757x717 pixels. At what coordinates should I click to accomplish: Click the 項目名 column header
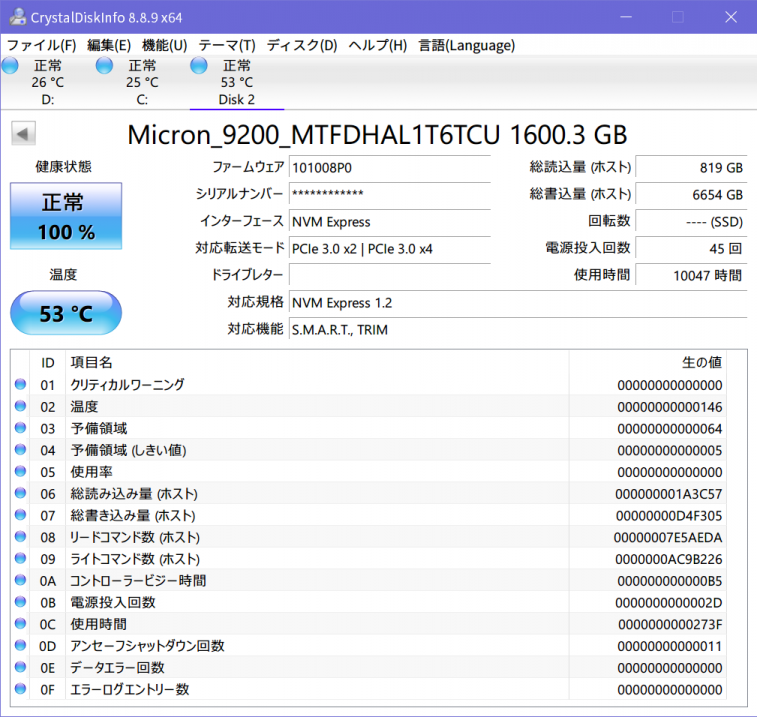pos(91,362)
